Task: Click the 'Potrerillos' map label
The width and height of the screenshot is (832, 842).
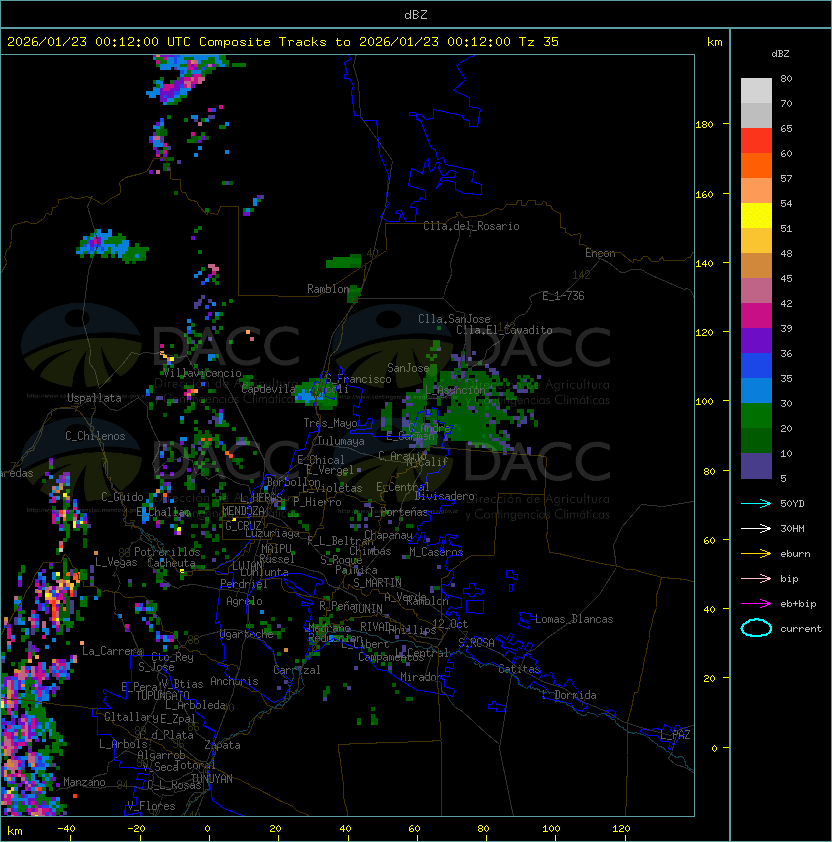Action: (x=167, y=552)
